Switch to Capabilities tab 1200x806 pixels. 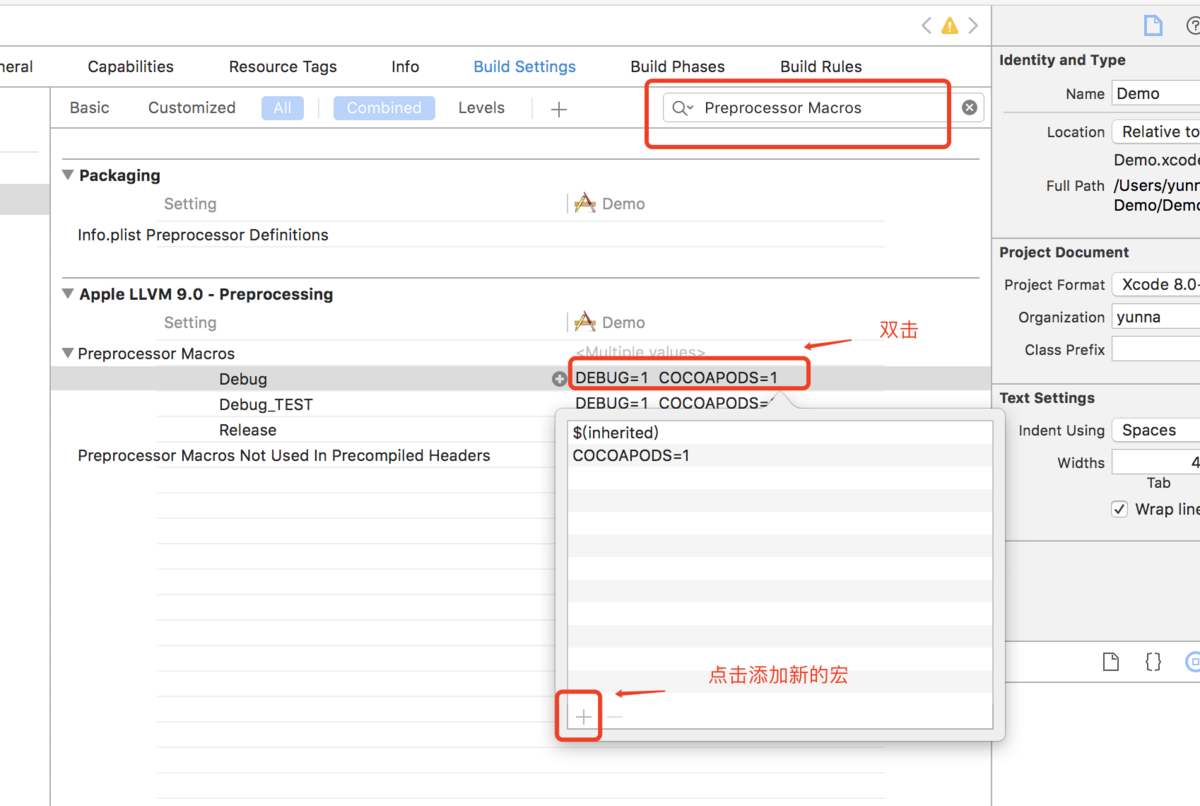point(131,67)
